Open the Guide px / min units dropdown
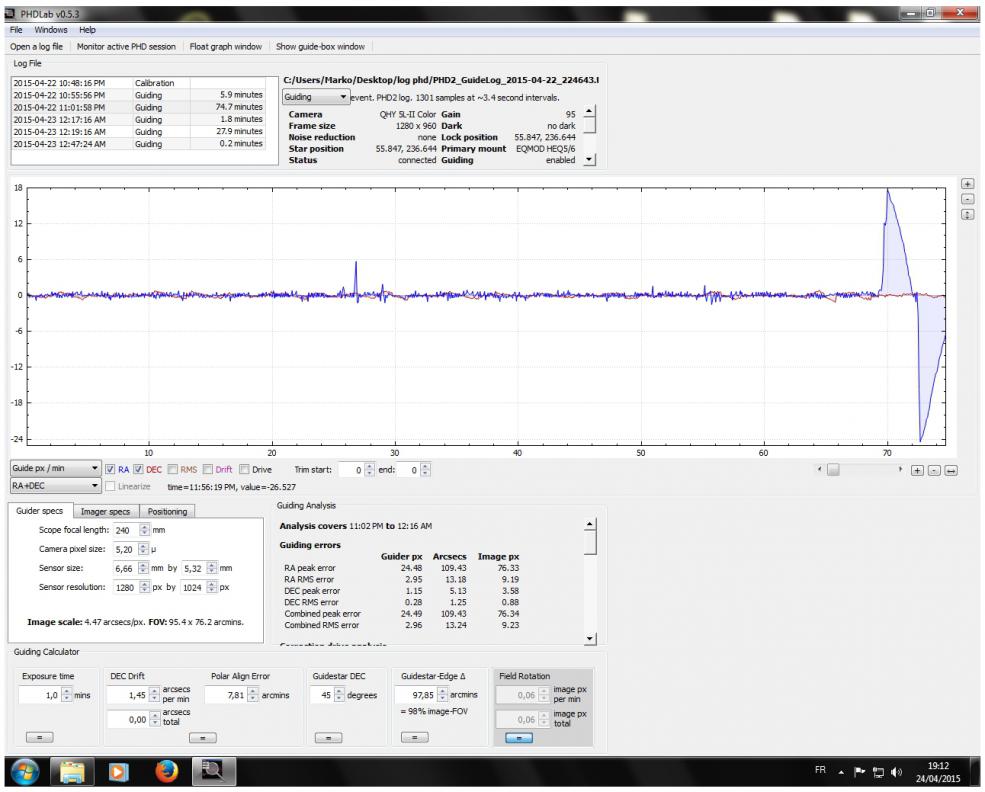This screenshot has height=792, width=985. coord(55,468)
